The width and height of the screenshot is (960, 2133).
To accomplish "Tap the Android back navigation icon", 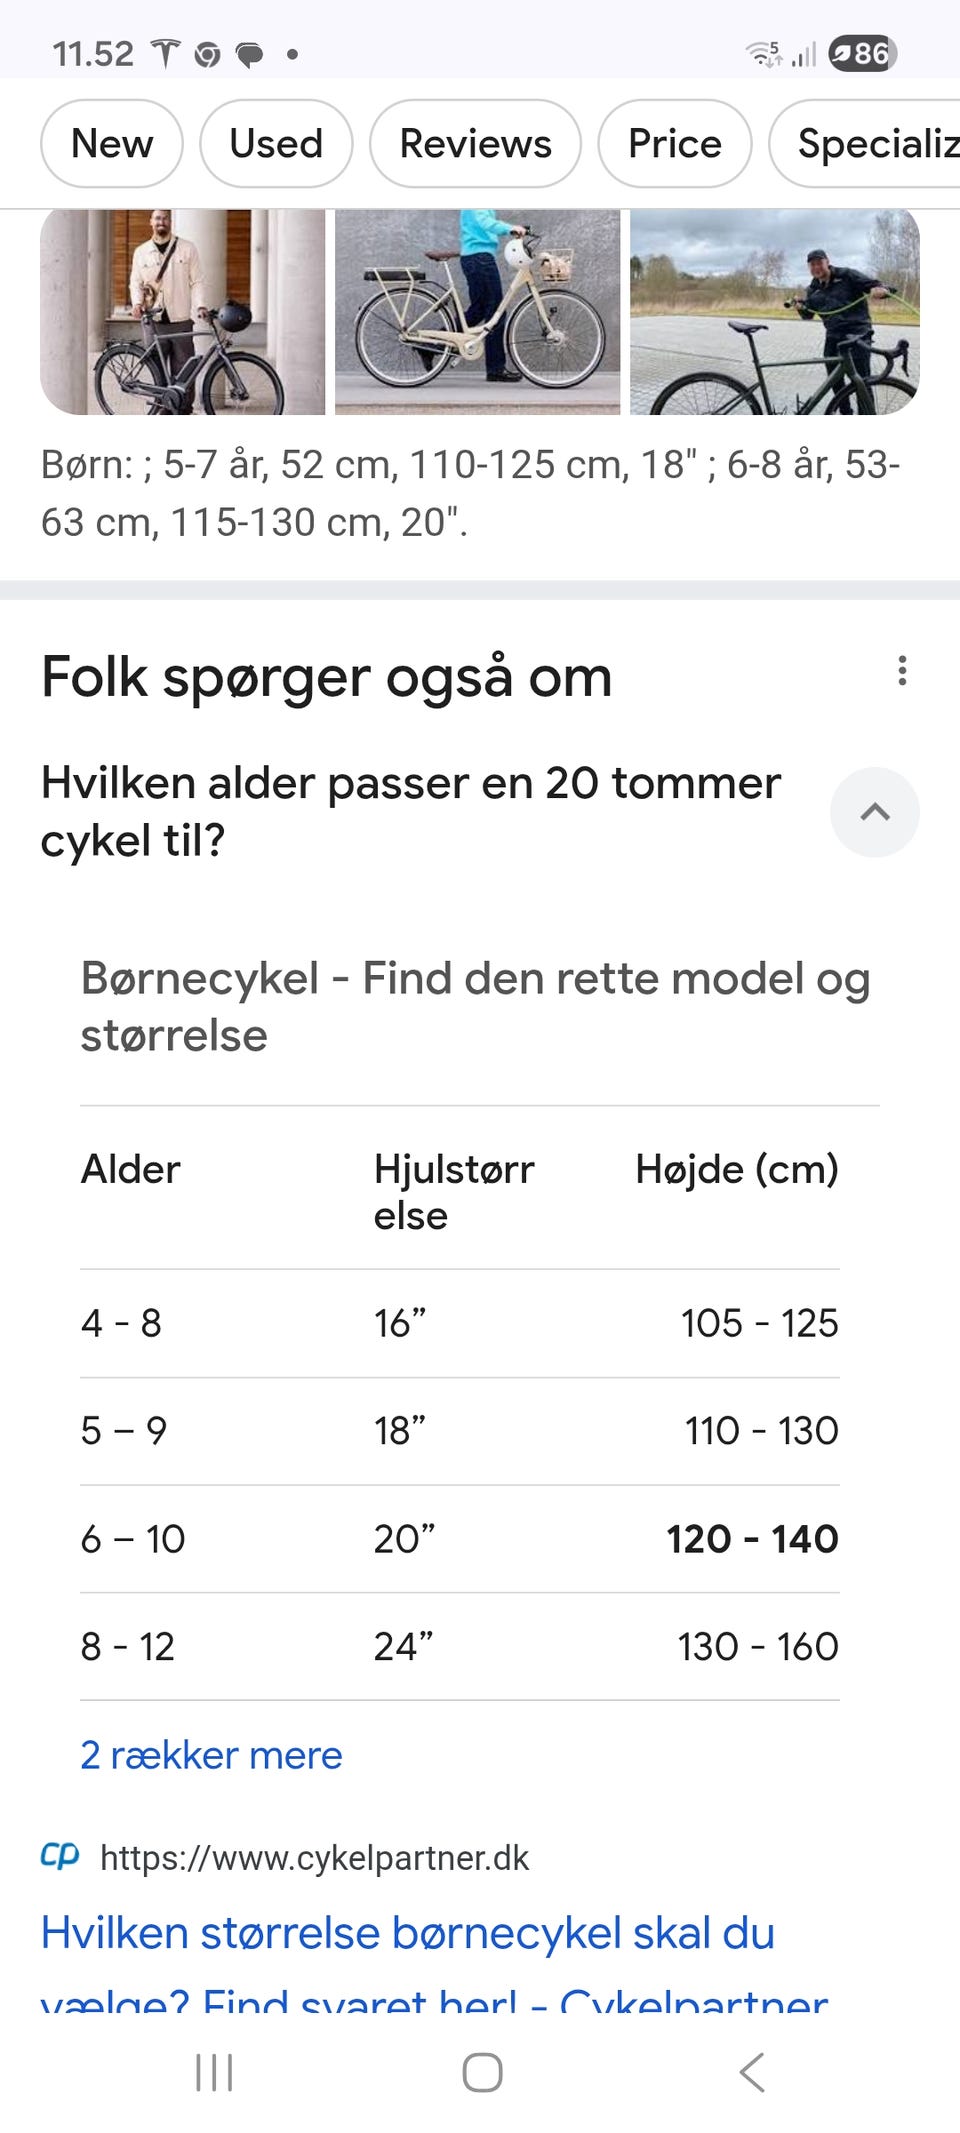I will [x=752, y=2072].
